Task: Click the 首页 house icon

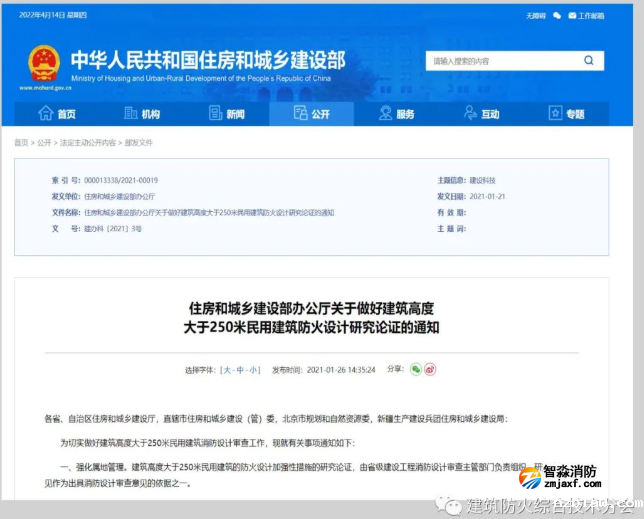Action: pos(45,114)
